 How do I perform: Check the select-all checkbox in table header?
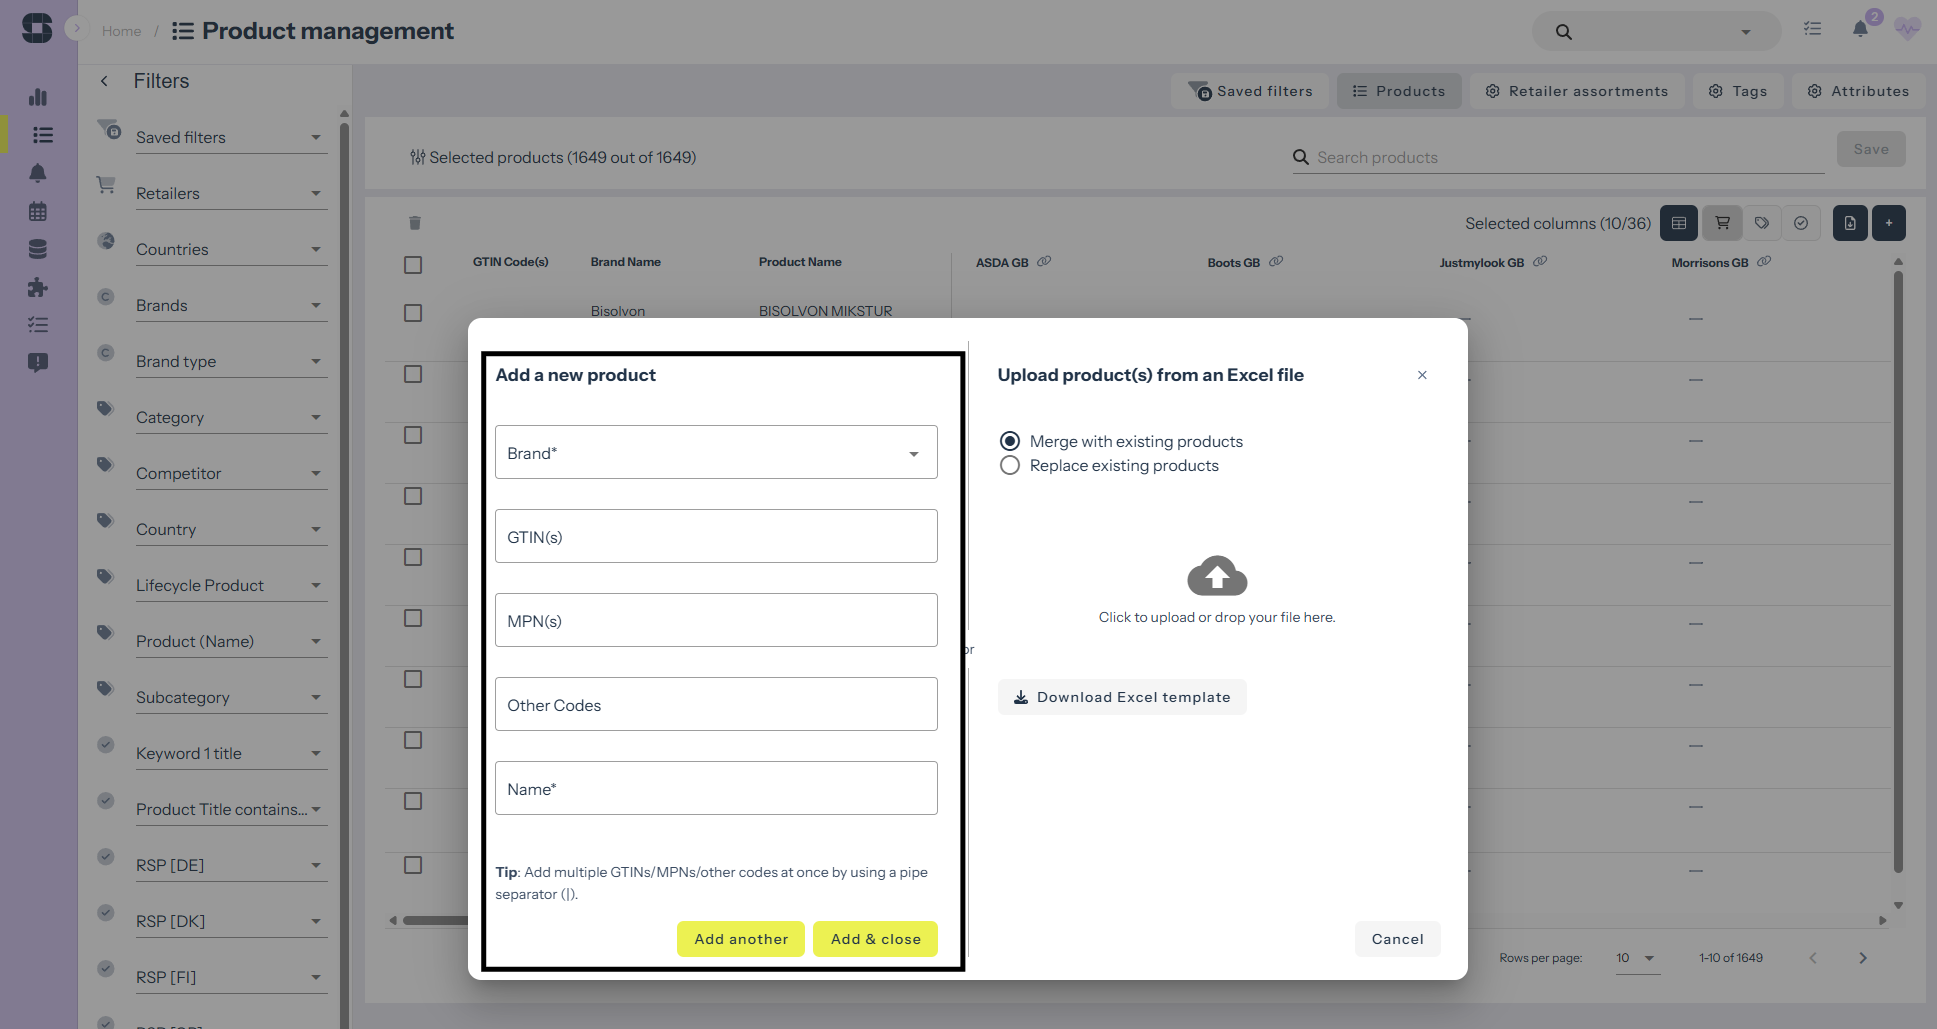point(413,265)
